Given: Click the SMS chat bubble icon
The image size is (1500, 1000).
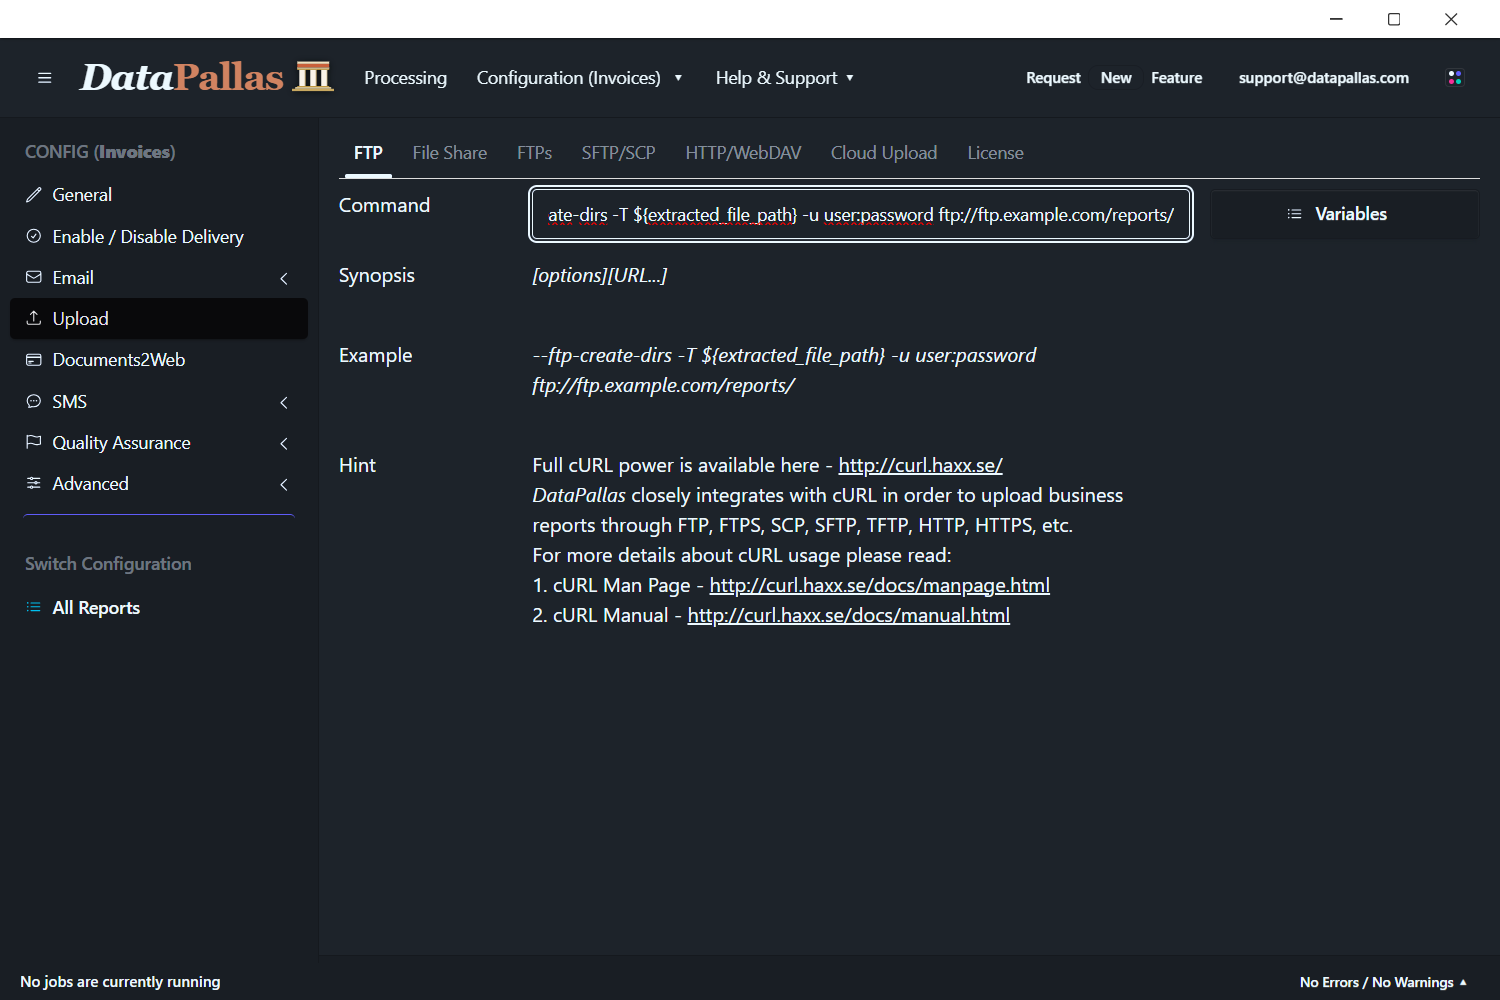Looking at the screenshot, I should [x=34, y=401].
